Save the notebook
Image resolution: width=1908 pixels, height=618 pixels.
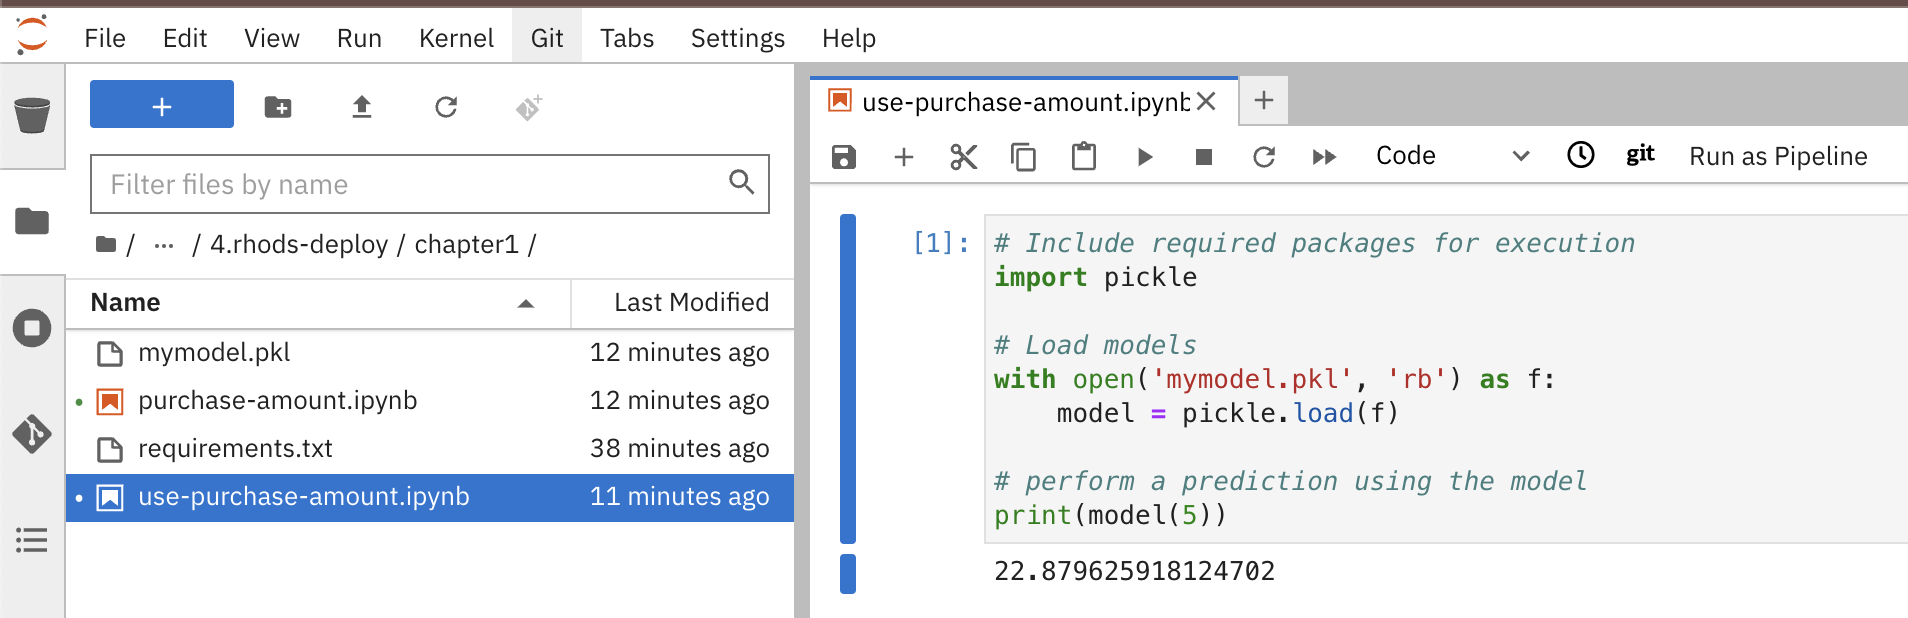tap(844, 157)
